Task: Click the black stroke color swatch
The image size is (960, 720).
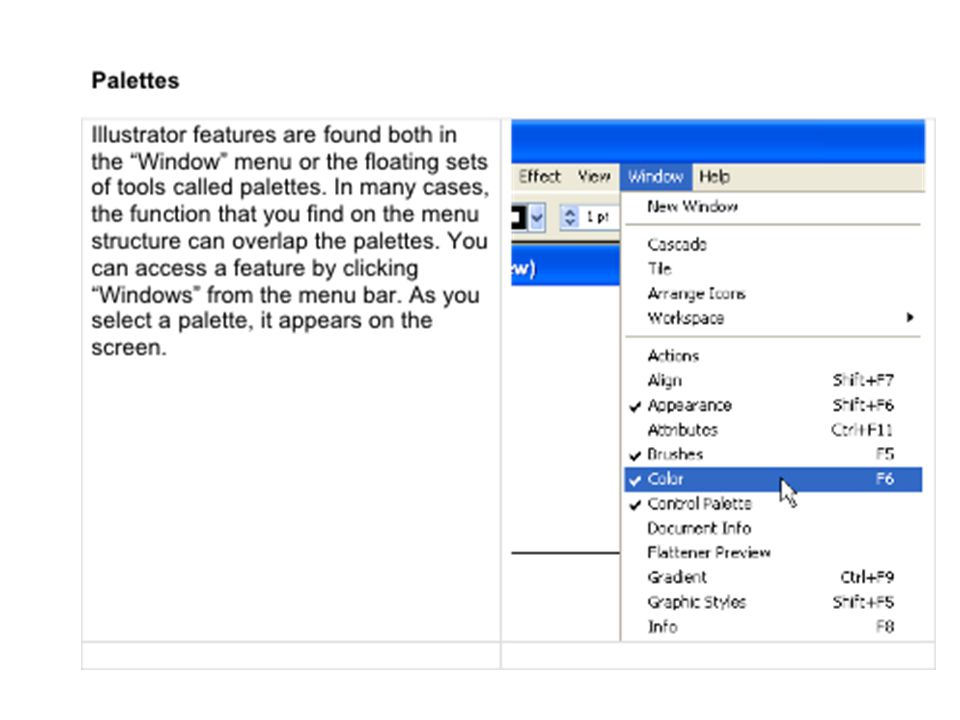Action: [x=519, y=217]
